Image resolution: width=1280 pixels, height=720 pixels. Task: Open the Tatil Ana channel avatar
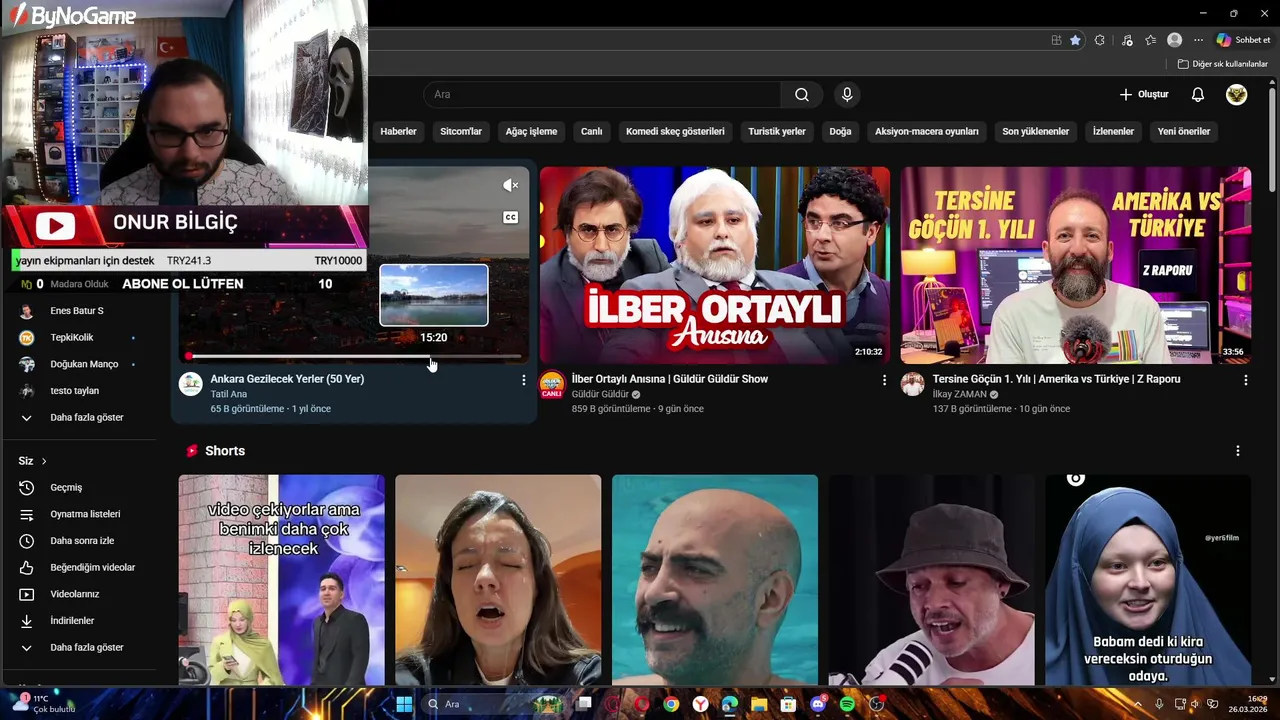[x=190, y=384]
